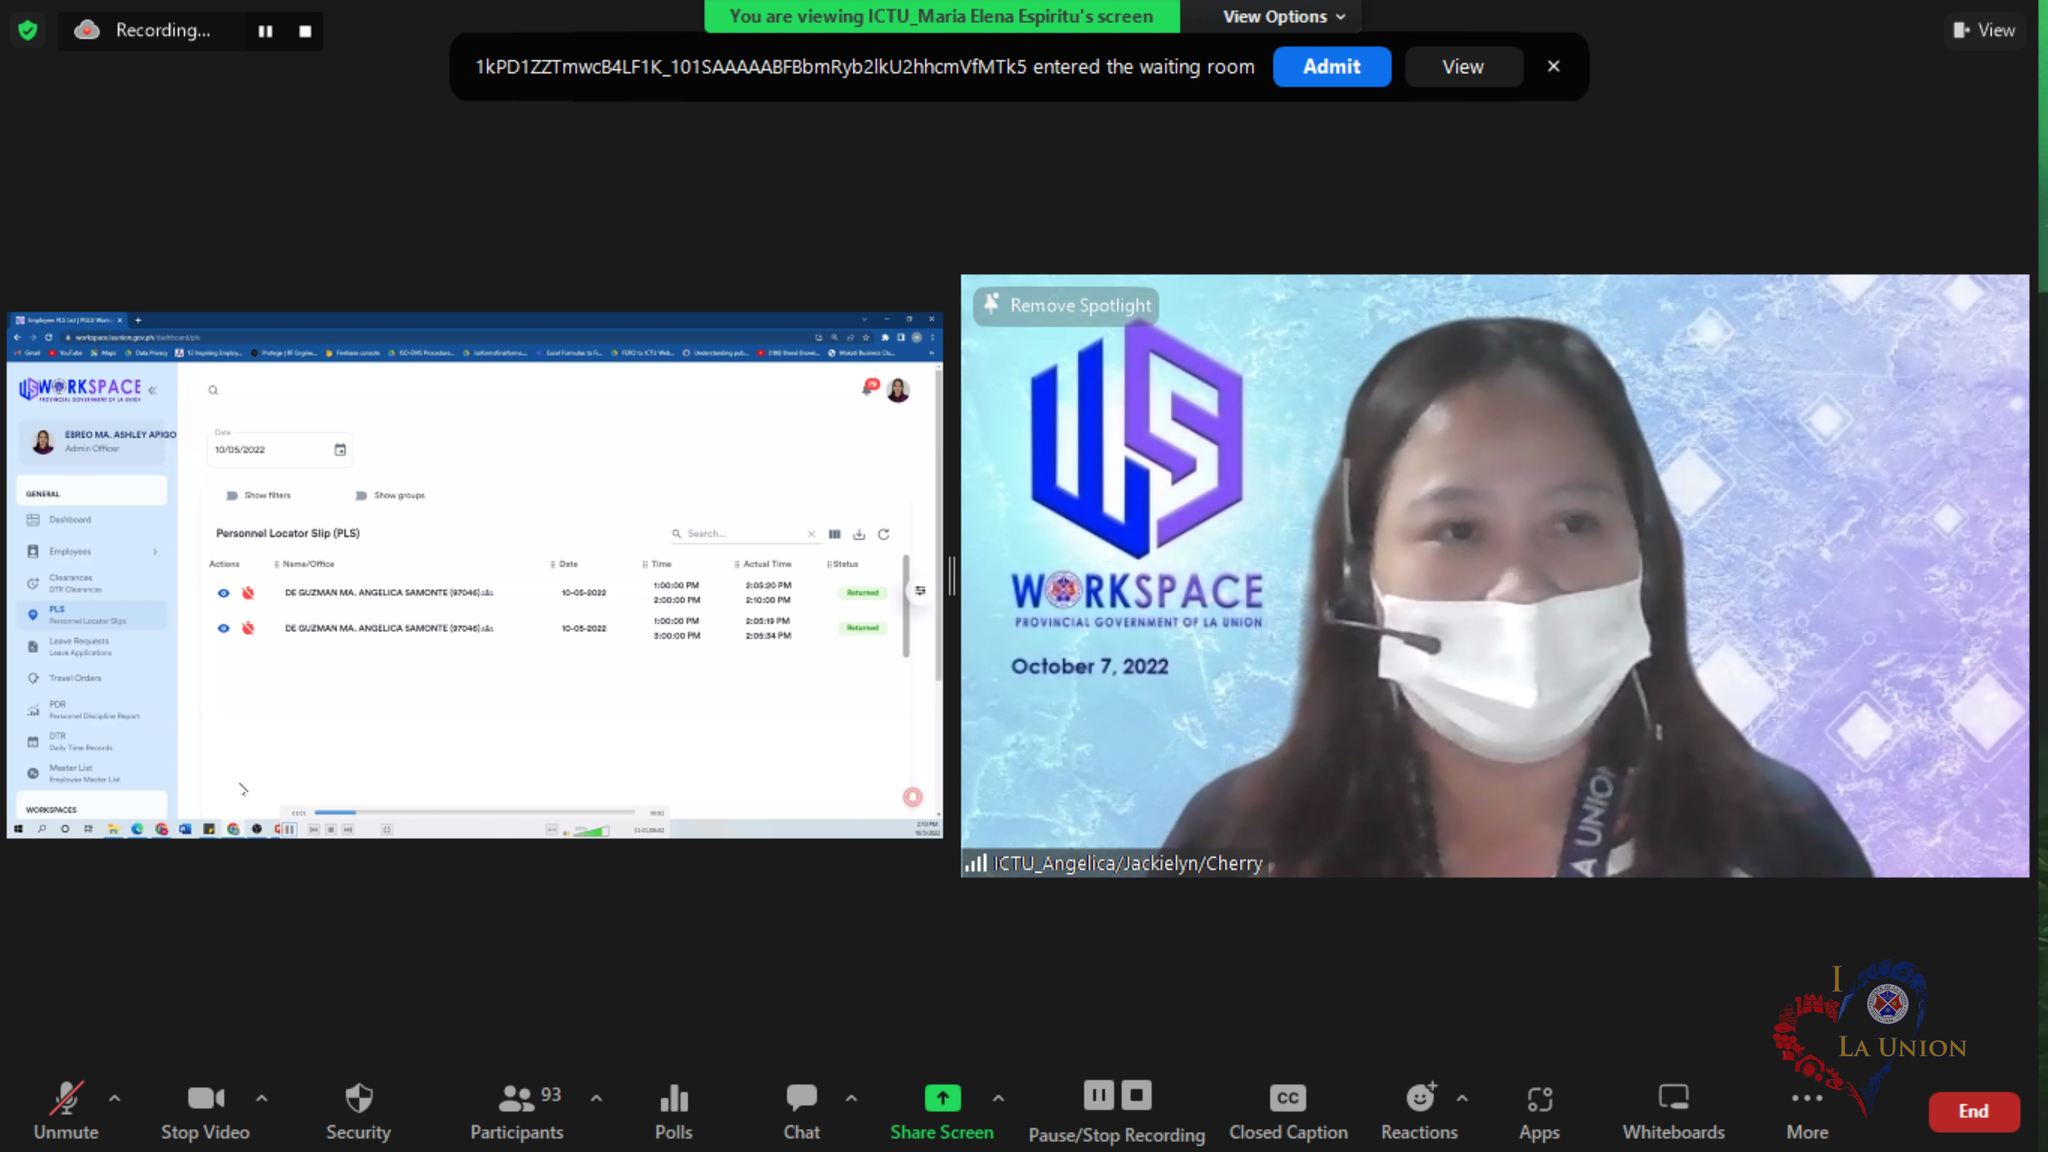Open the column chooser icon

835,534
